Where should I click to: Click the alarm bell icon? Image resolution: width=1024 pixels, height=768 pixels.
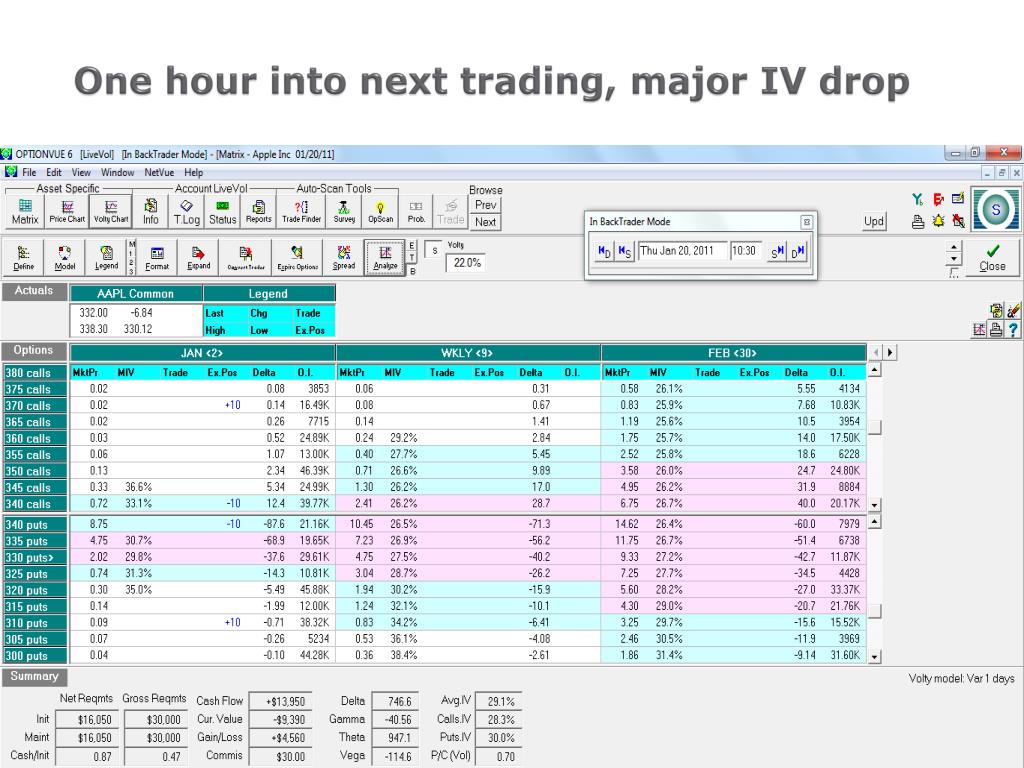(x=938, y=221)
